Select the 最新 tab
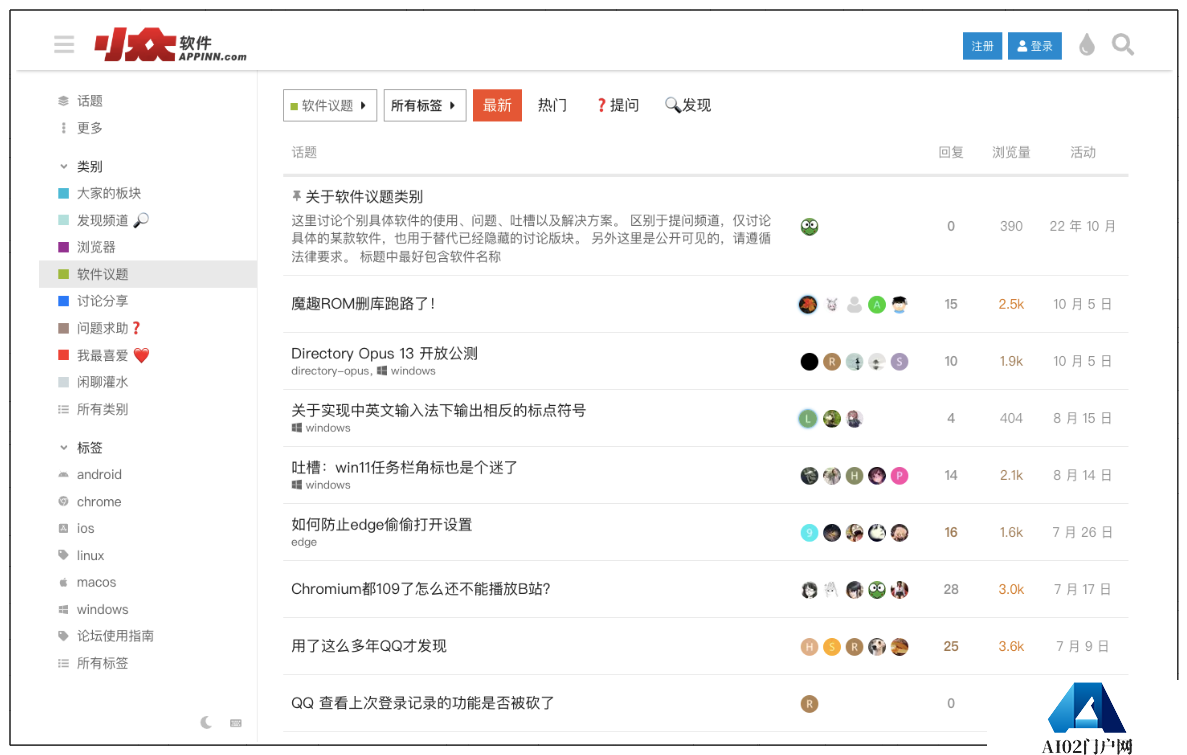The height and width of the screenshot is (755, 1187). pyautogui.click(x=497, y=105)
